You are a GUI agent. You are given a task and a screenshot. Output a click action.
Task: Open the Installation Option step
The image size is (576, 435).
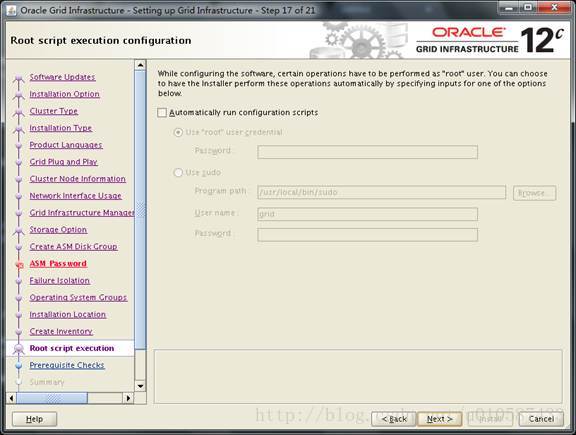65,94
